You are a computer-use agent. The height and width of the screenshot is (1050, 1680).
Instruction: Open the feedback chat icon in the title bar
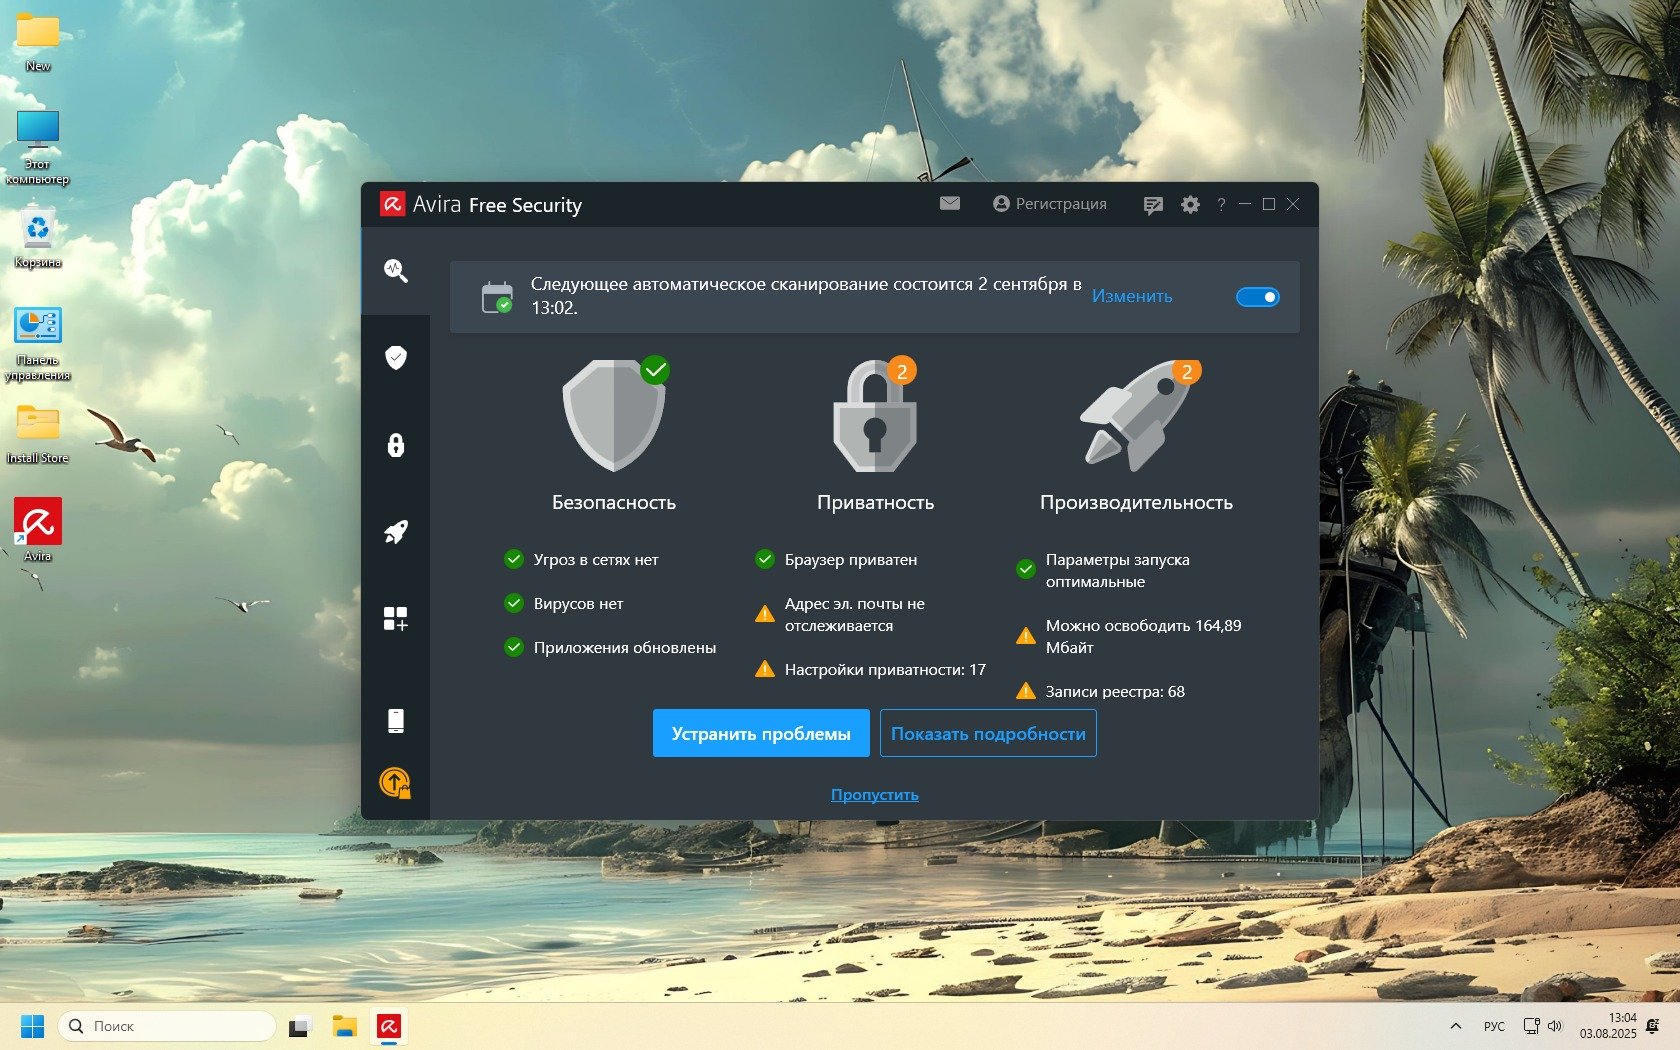[x=1153, y=205]
